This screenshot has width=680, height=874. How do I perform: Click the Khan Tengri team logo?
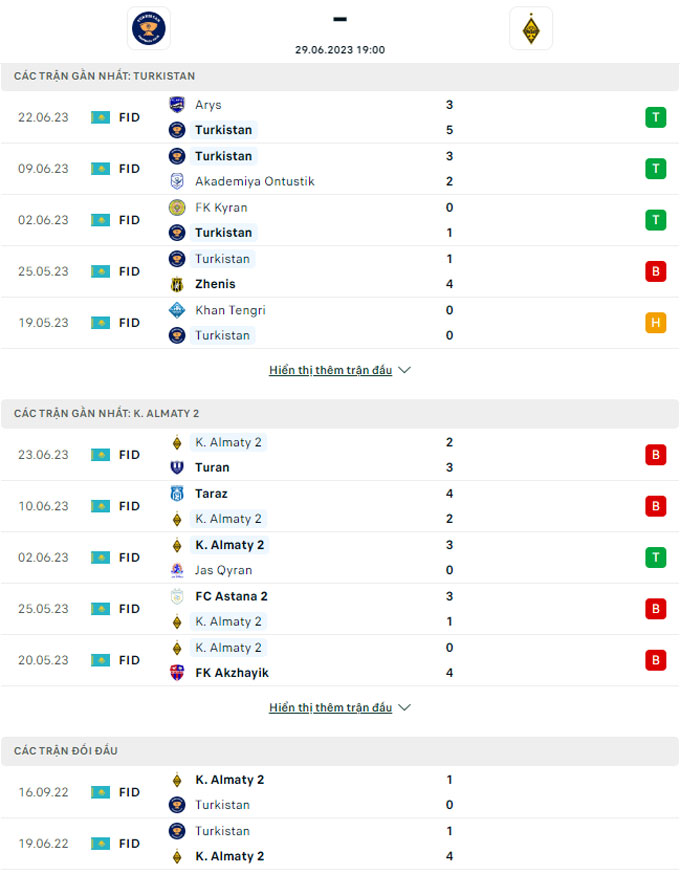coord(177,310)
